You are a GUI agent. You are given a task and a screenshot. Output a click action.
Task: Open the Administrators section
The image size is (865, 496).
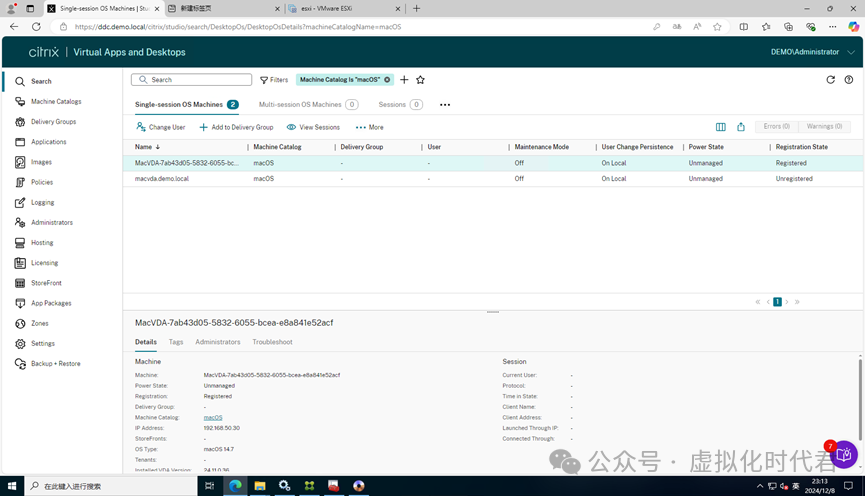click(x=52, y=222)
